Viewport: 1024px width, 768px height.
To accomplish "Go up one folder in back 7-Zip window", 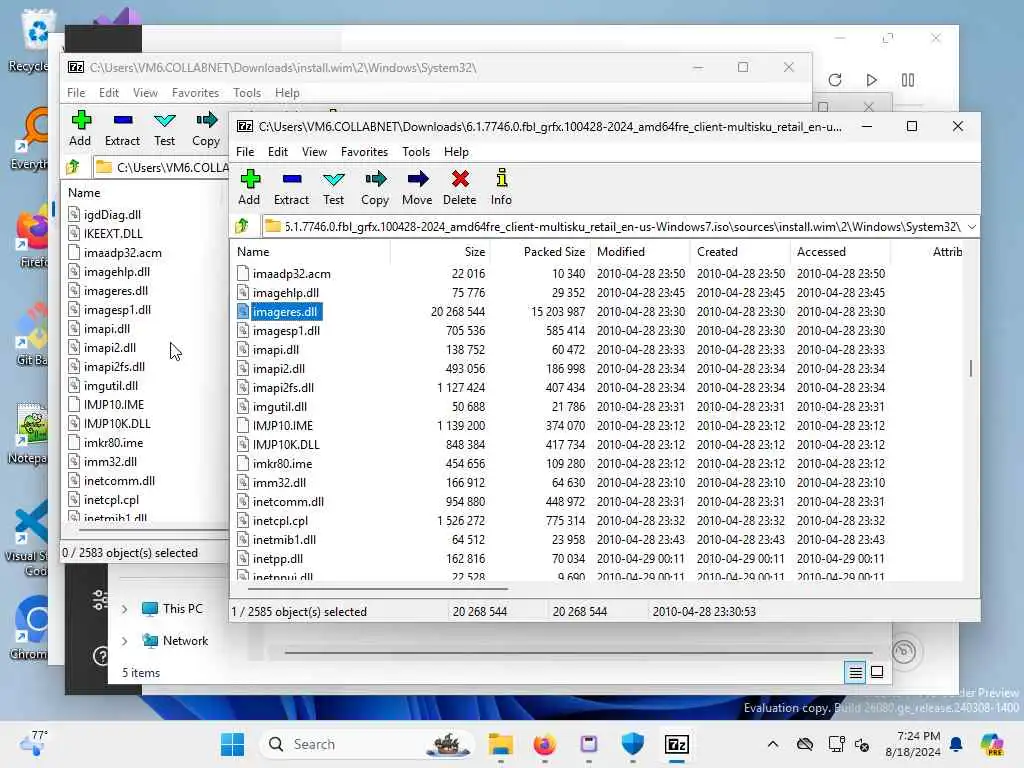I will (73, 167).
